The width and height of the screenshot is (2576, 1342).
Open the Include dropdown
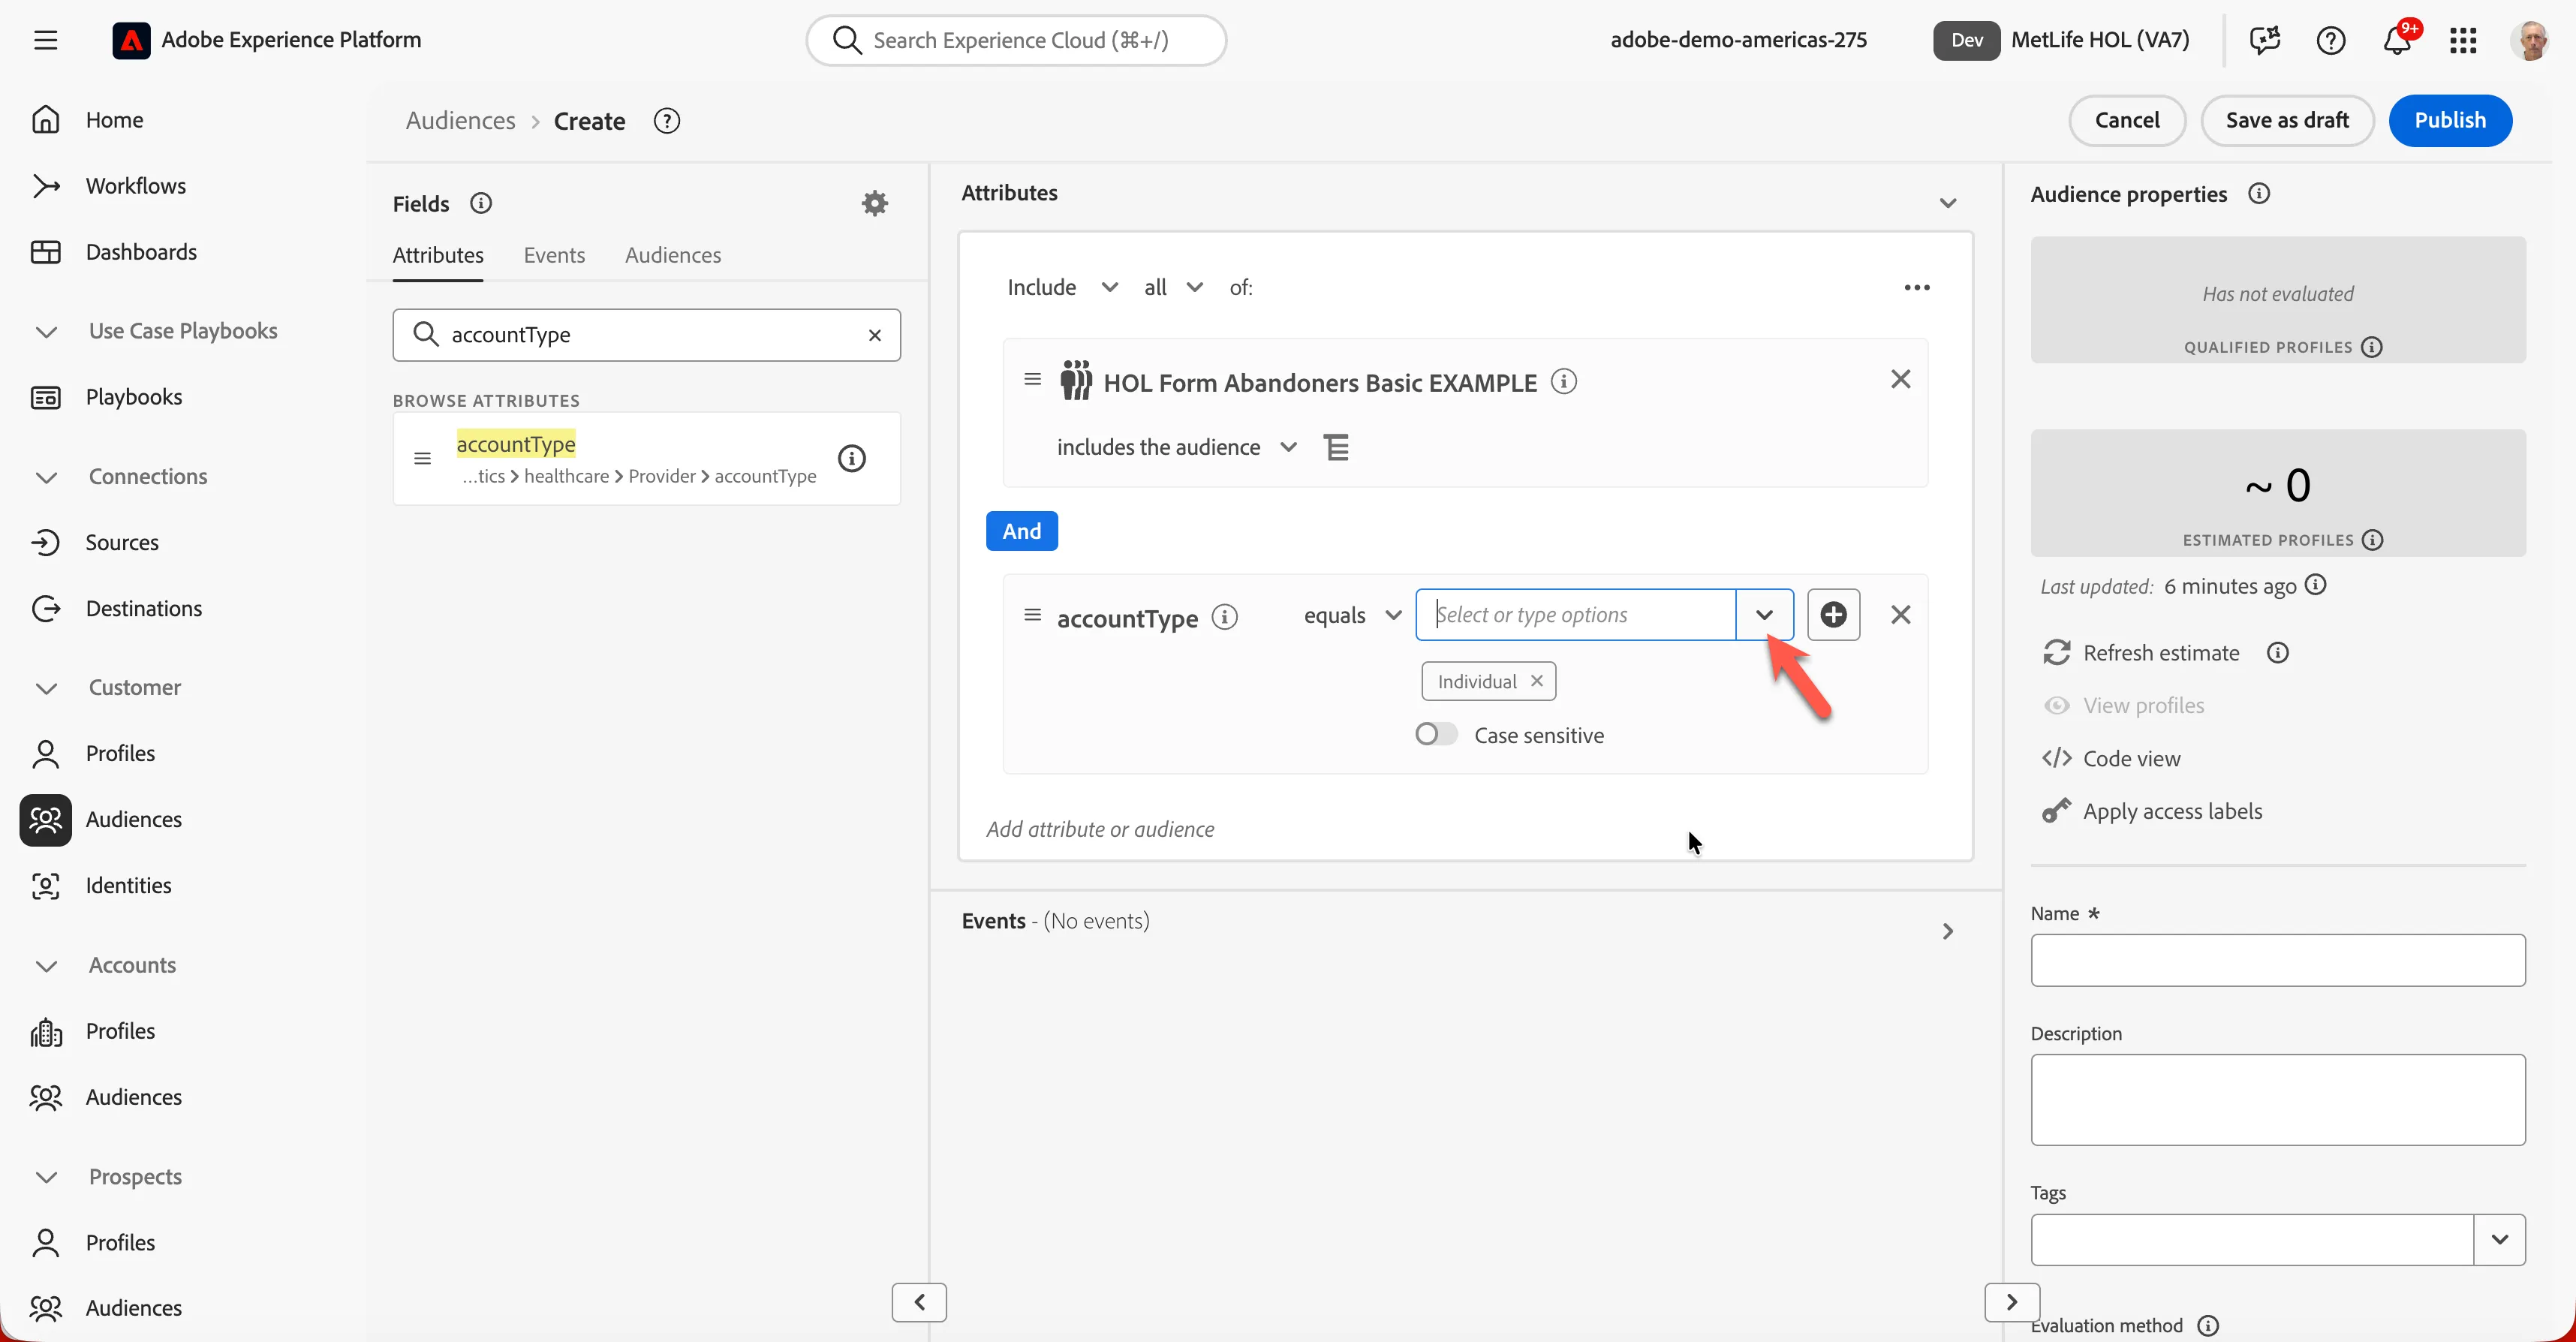(x=1062, y=288)
